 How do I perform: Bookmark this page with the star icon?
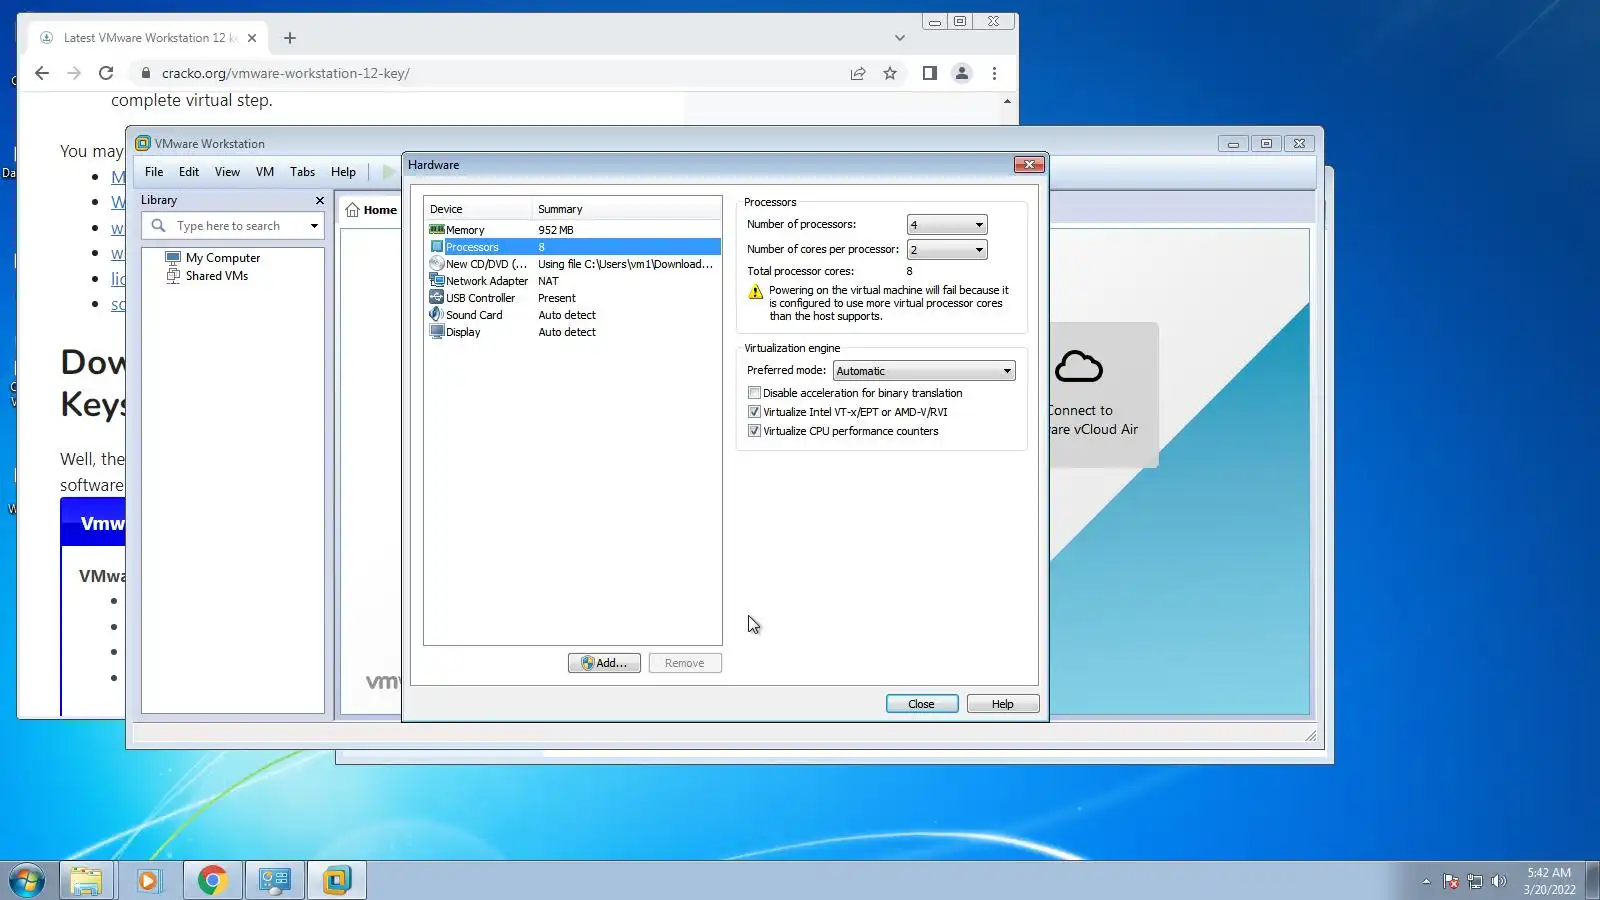890,73
